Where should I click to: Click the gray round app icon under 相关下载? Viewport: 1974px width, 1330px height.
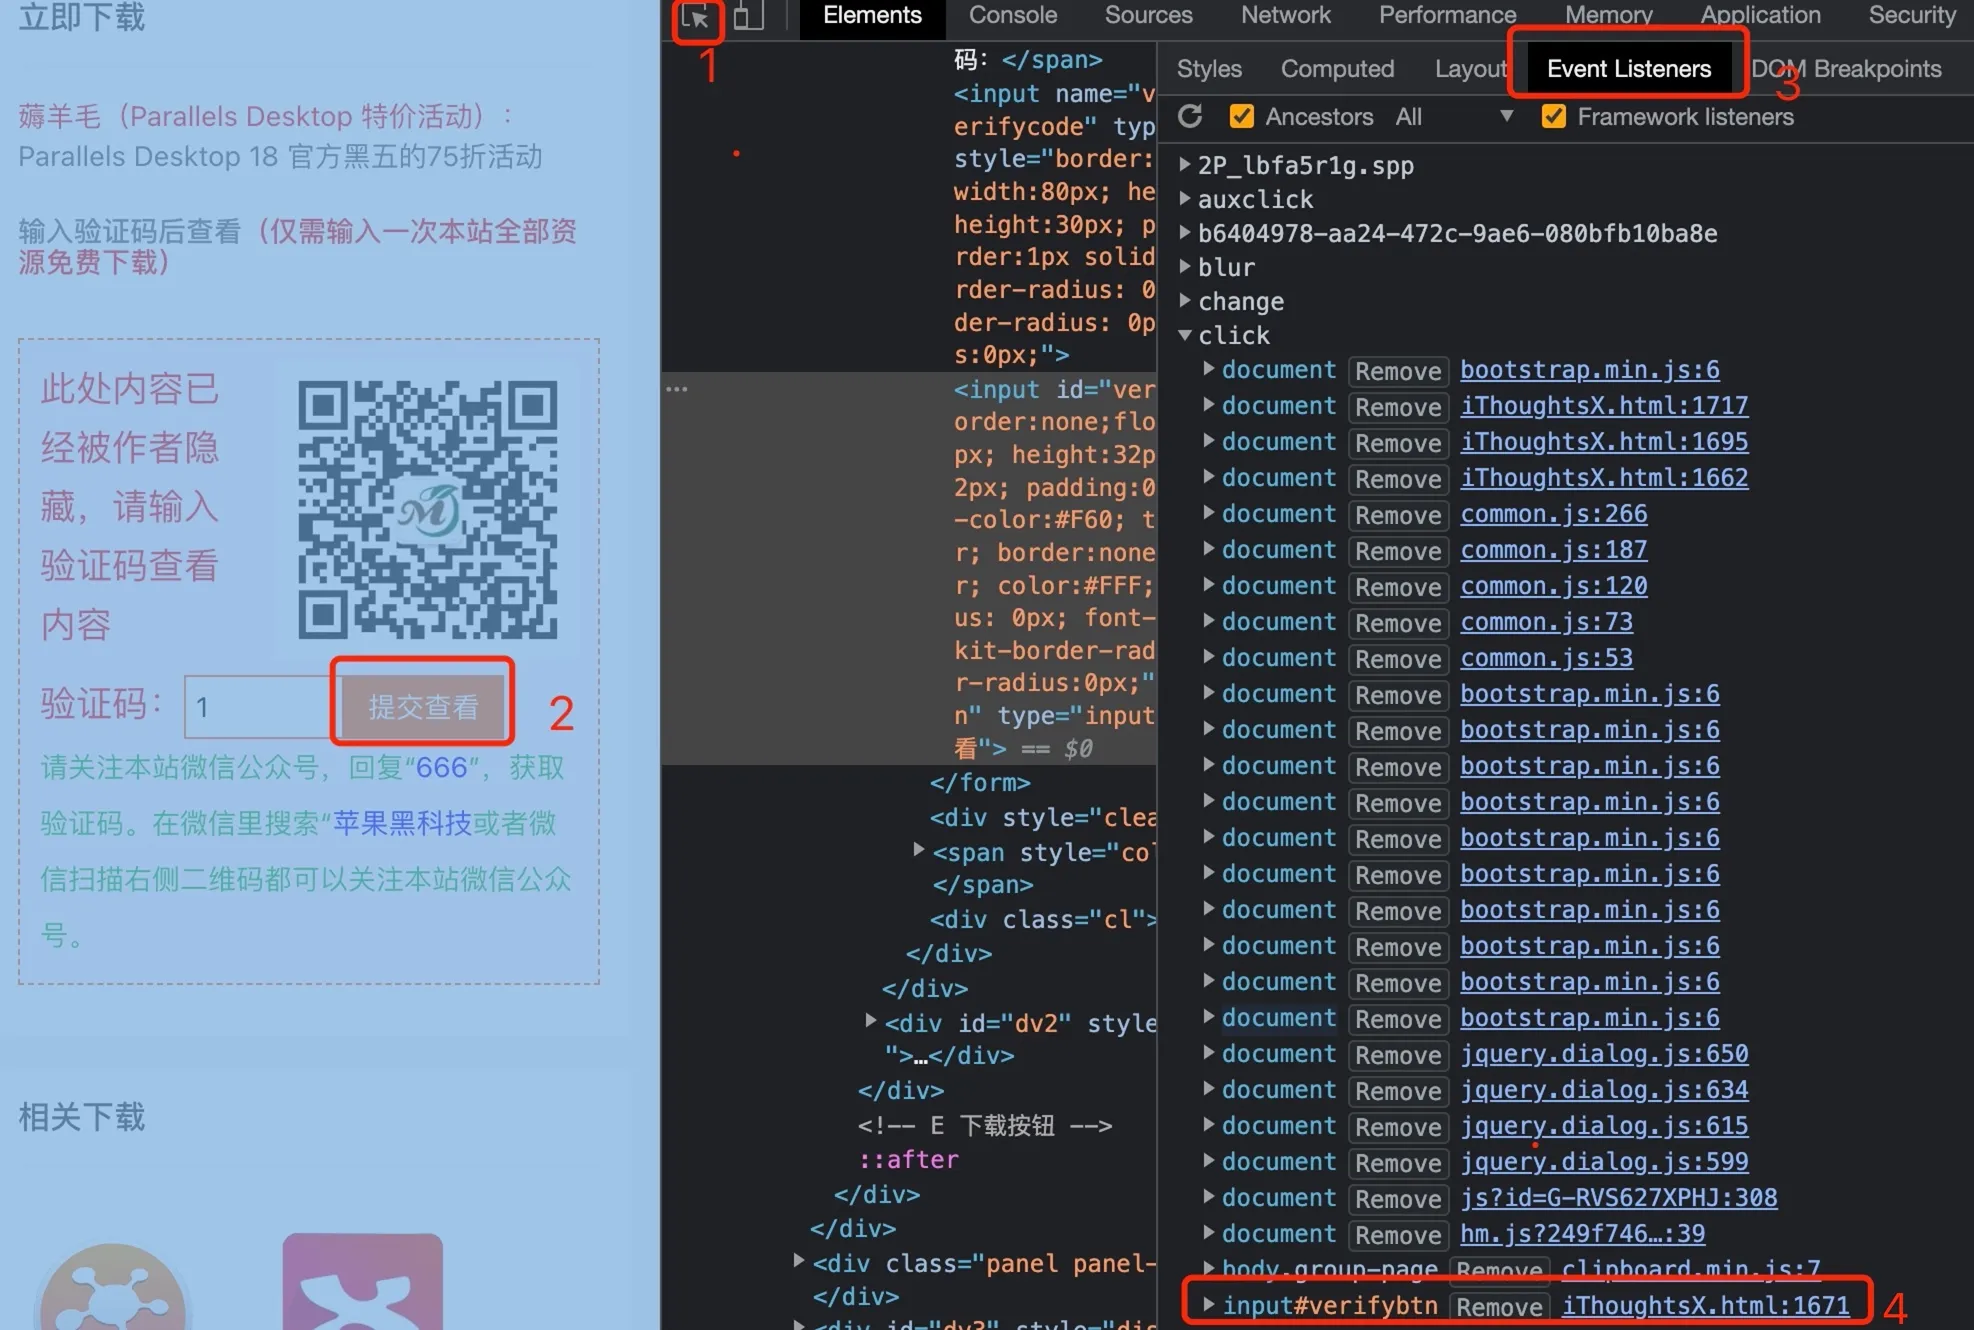[112, 1287]
